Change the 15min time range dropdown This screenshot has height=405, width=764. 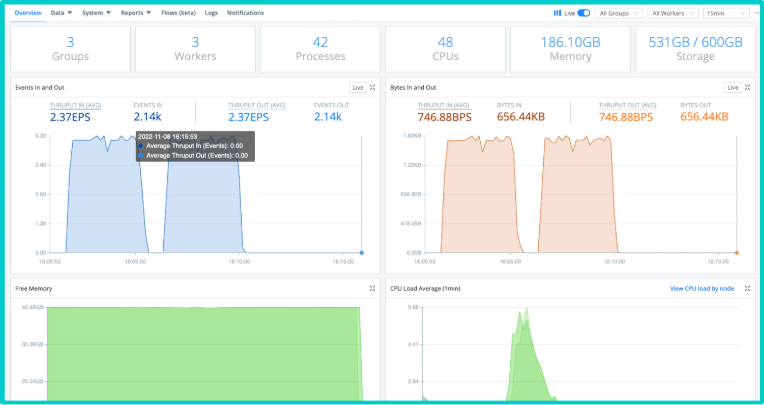tap(726, 13)
